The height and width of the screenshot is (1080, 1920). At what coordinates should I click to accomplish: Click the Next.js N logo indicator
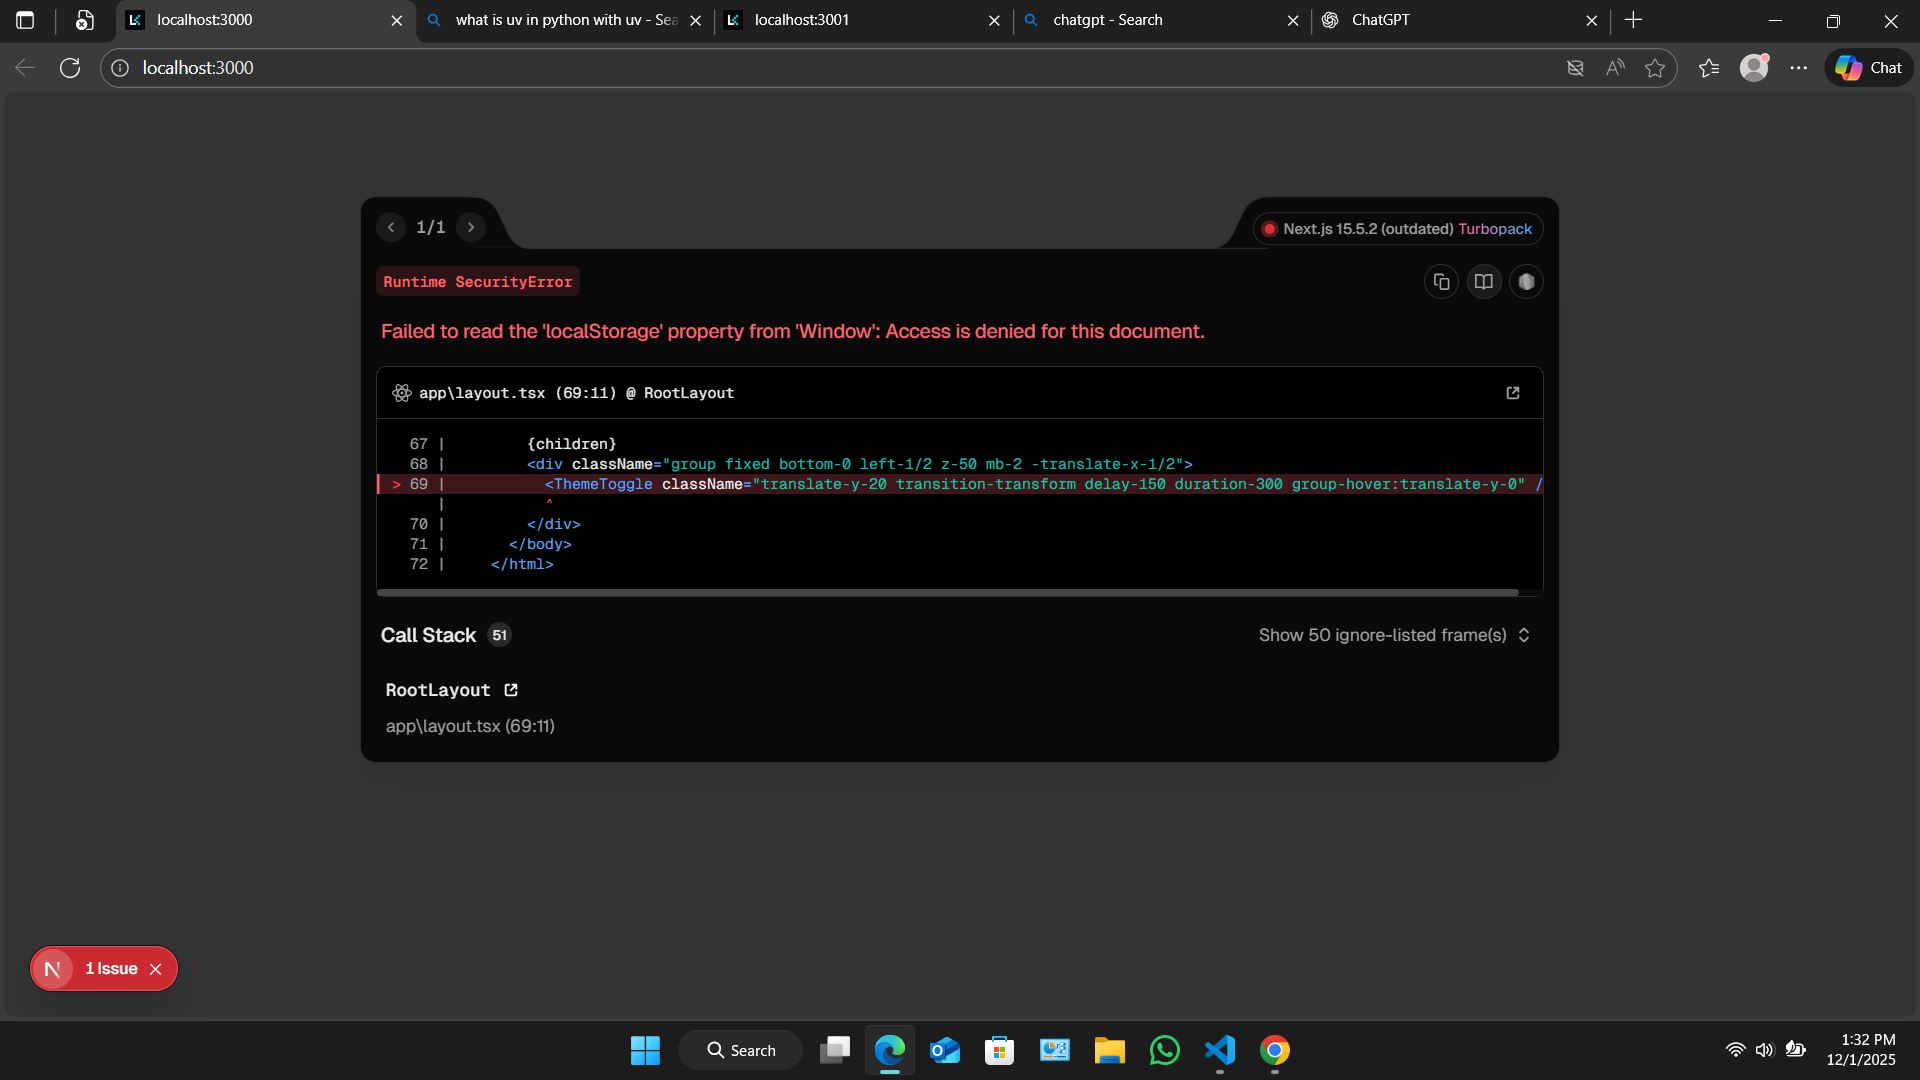53,969
